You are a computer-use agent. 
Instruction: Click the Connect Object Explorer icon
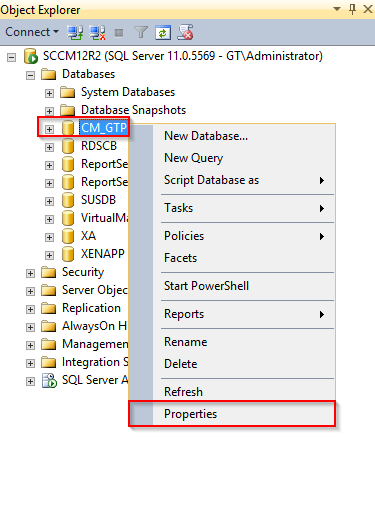[75, 32]
